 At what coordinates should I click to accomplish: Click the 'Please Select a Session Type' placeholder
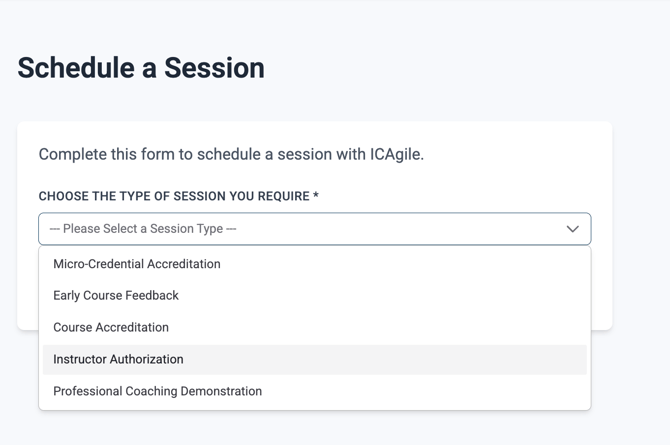(x=143, y=229)
